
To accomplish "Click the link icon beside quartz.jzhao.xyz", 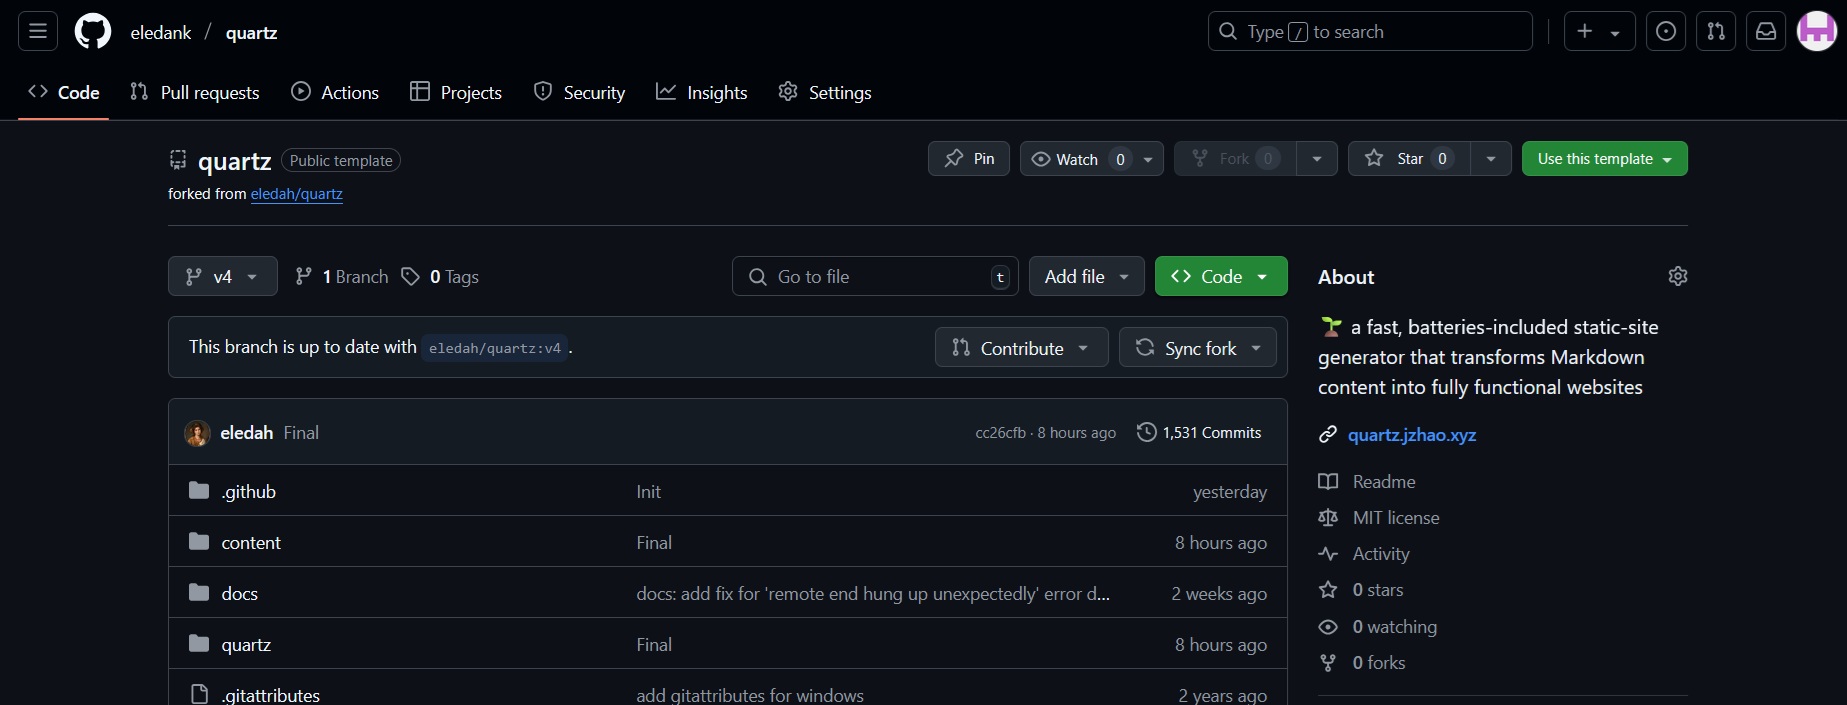I will [x=1328, y=435].
